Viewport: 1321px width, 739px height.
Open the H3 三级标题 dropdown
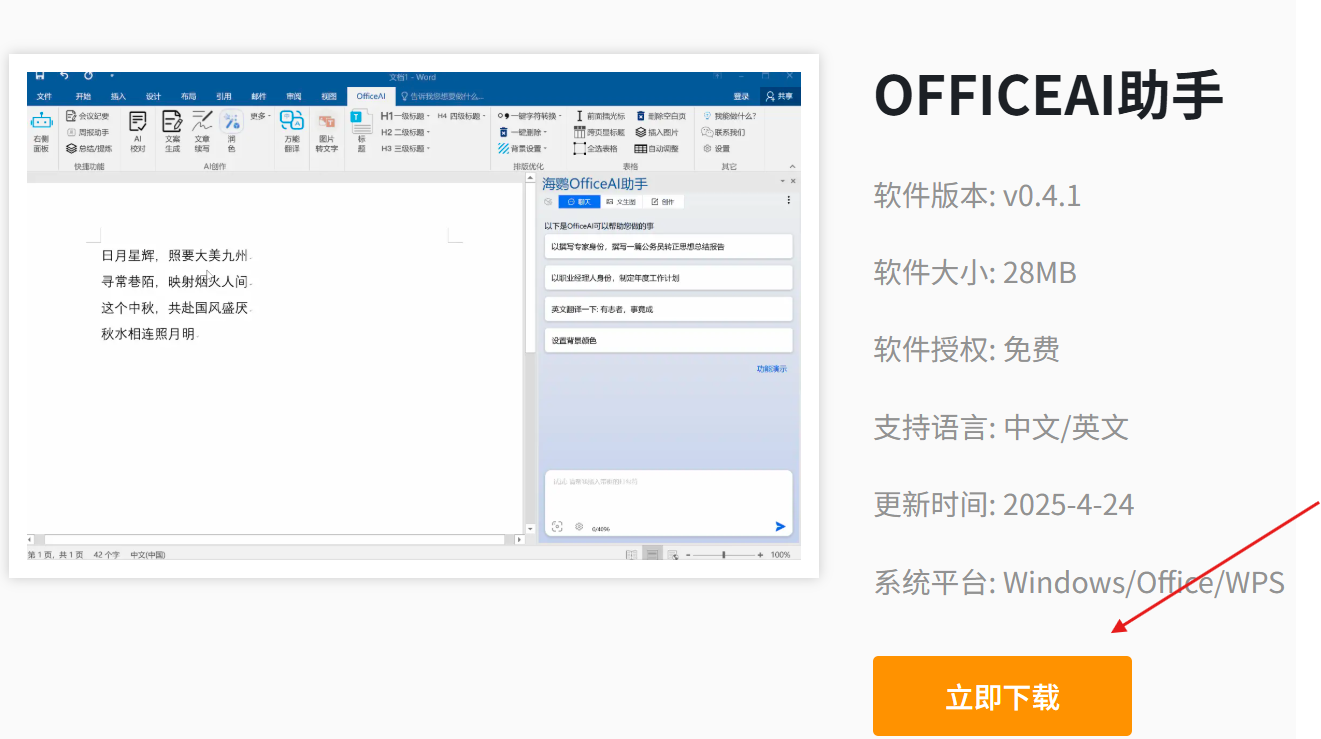[x=405, y=148]
